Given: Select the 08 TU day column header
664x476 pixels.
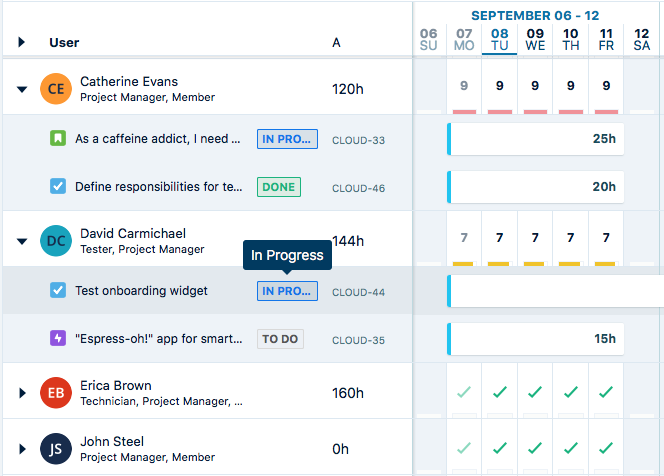Looking at the screenshot, I should click(499, 39).
